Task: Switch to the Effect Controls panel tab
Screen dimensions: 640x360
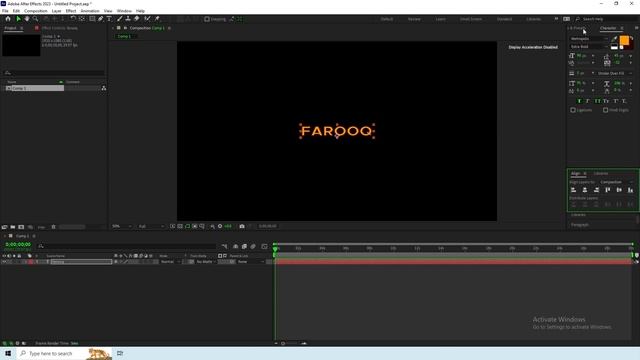Action: pos(59,28)
